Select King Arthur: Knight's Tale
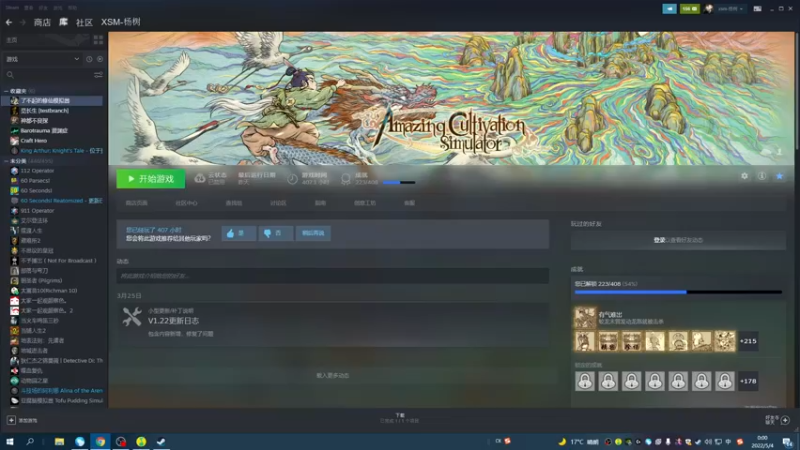Screen dimensions: 800x450 [53, 151]
